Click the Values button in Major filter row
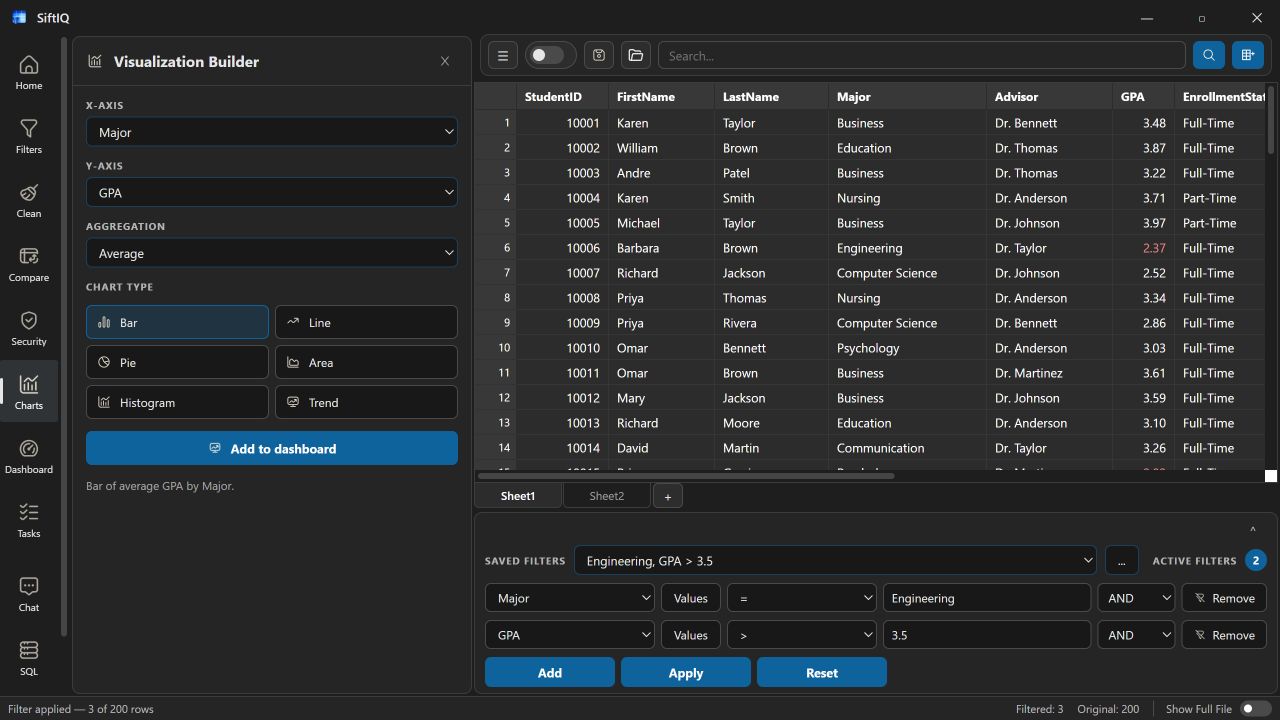This screenshot has height=720, width=1280. click(x=691, y=598)
